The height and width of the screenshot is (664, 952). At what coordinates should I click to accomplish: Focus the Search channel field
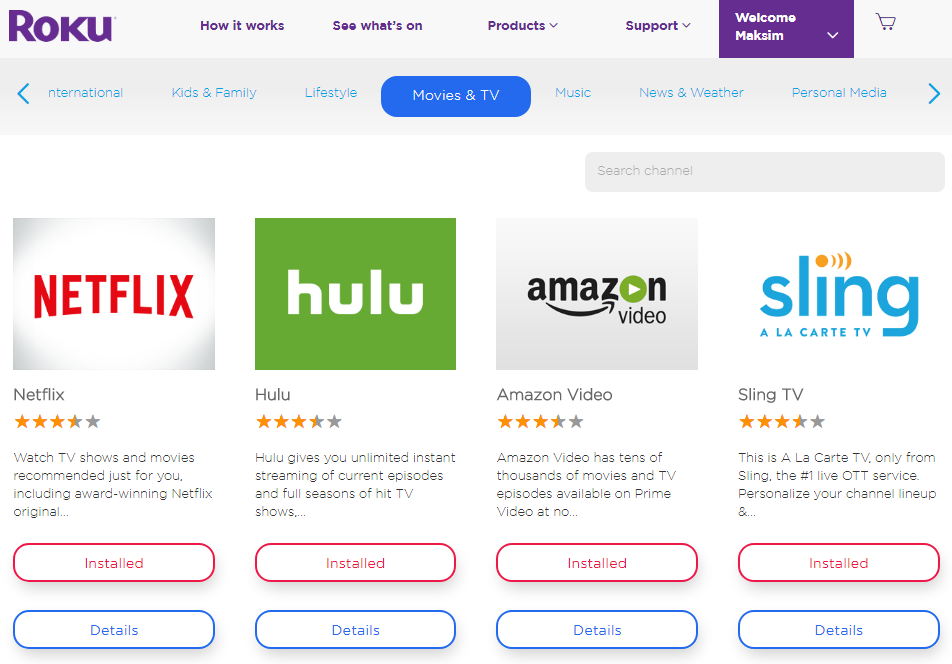[764, 171]
